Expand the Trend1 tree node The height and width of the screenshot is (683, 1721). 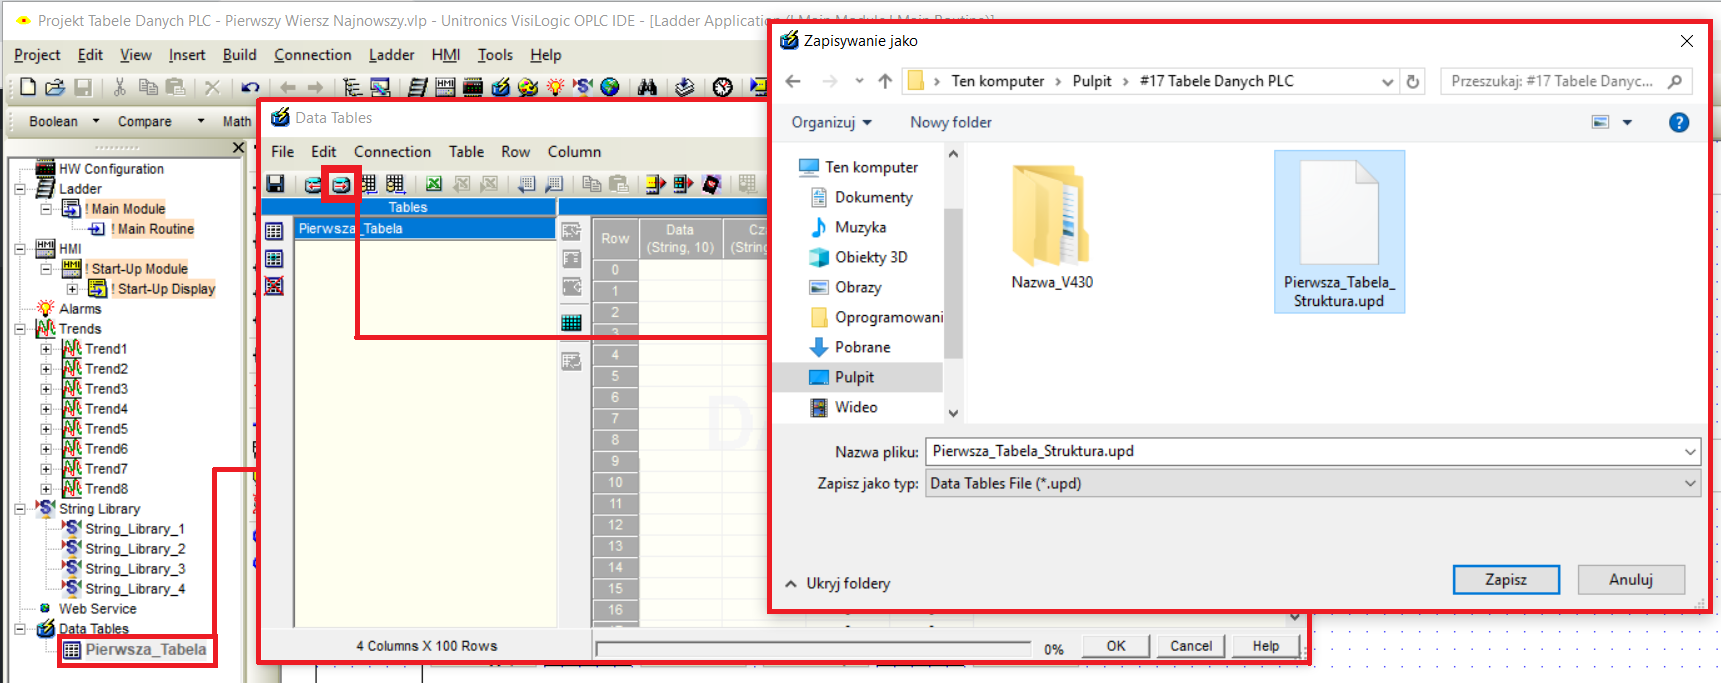(x=46, y=349)
